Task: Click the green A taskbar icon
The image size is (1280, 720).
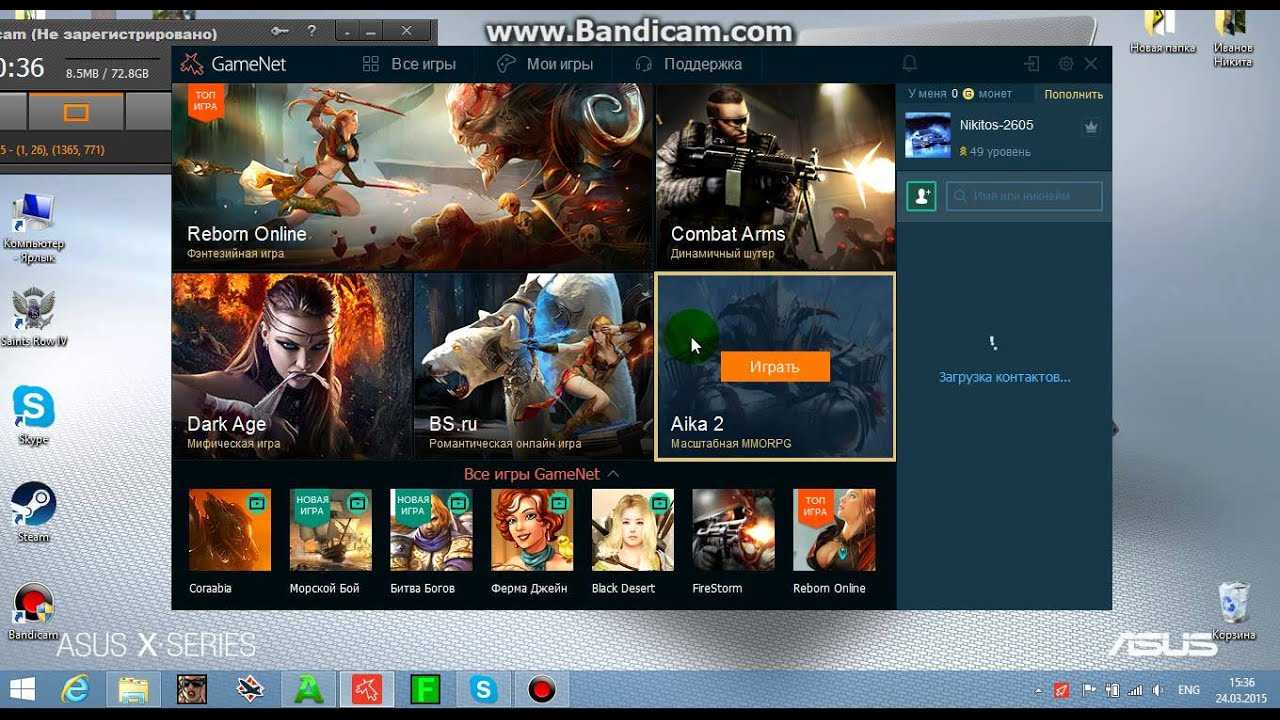Action: (308, 689)
